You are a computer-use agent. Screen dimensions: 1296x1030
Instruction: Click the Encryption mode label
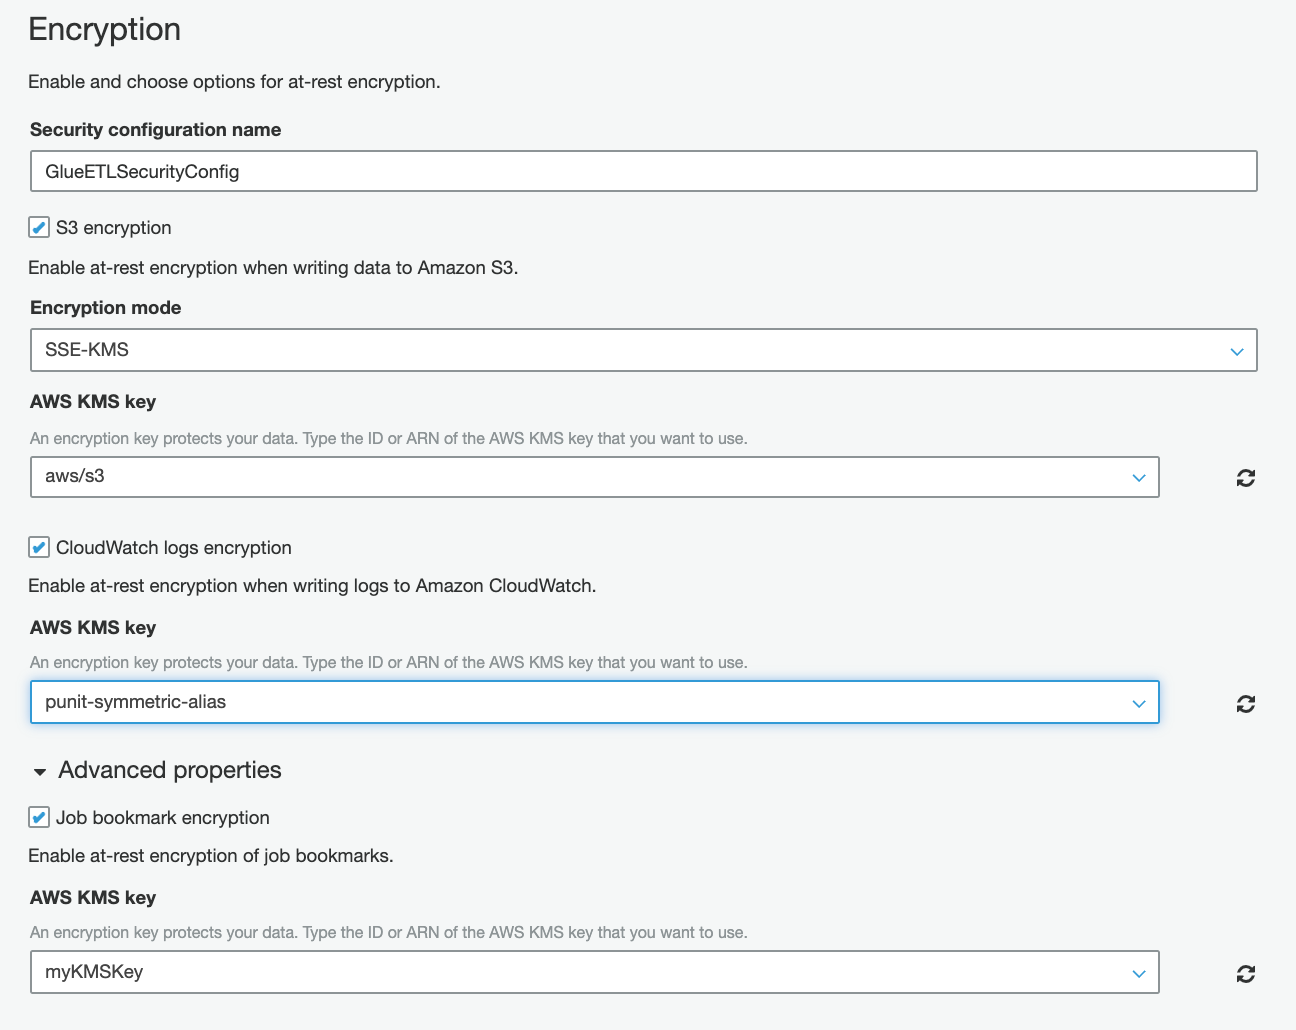pos(105,308)
